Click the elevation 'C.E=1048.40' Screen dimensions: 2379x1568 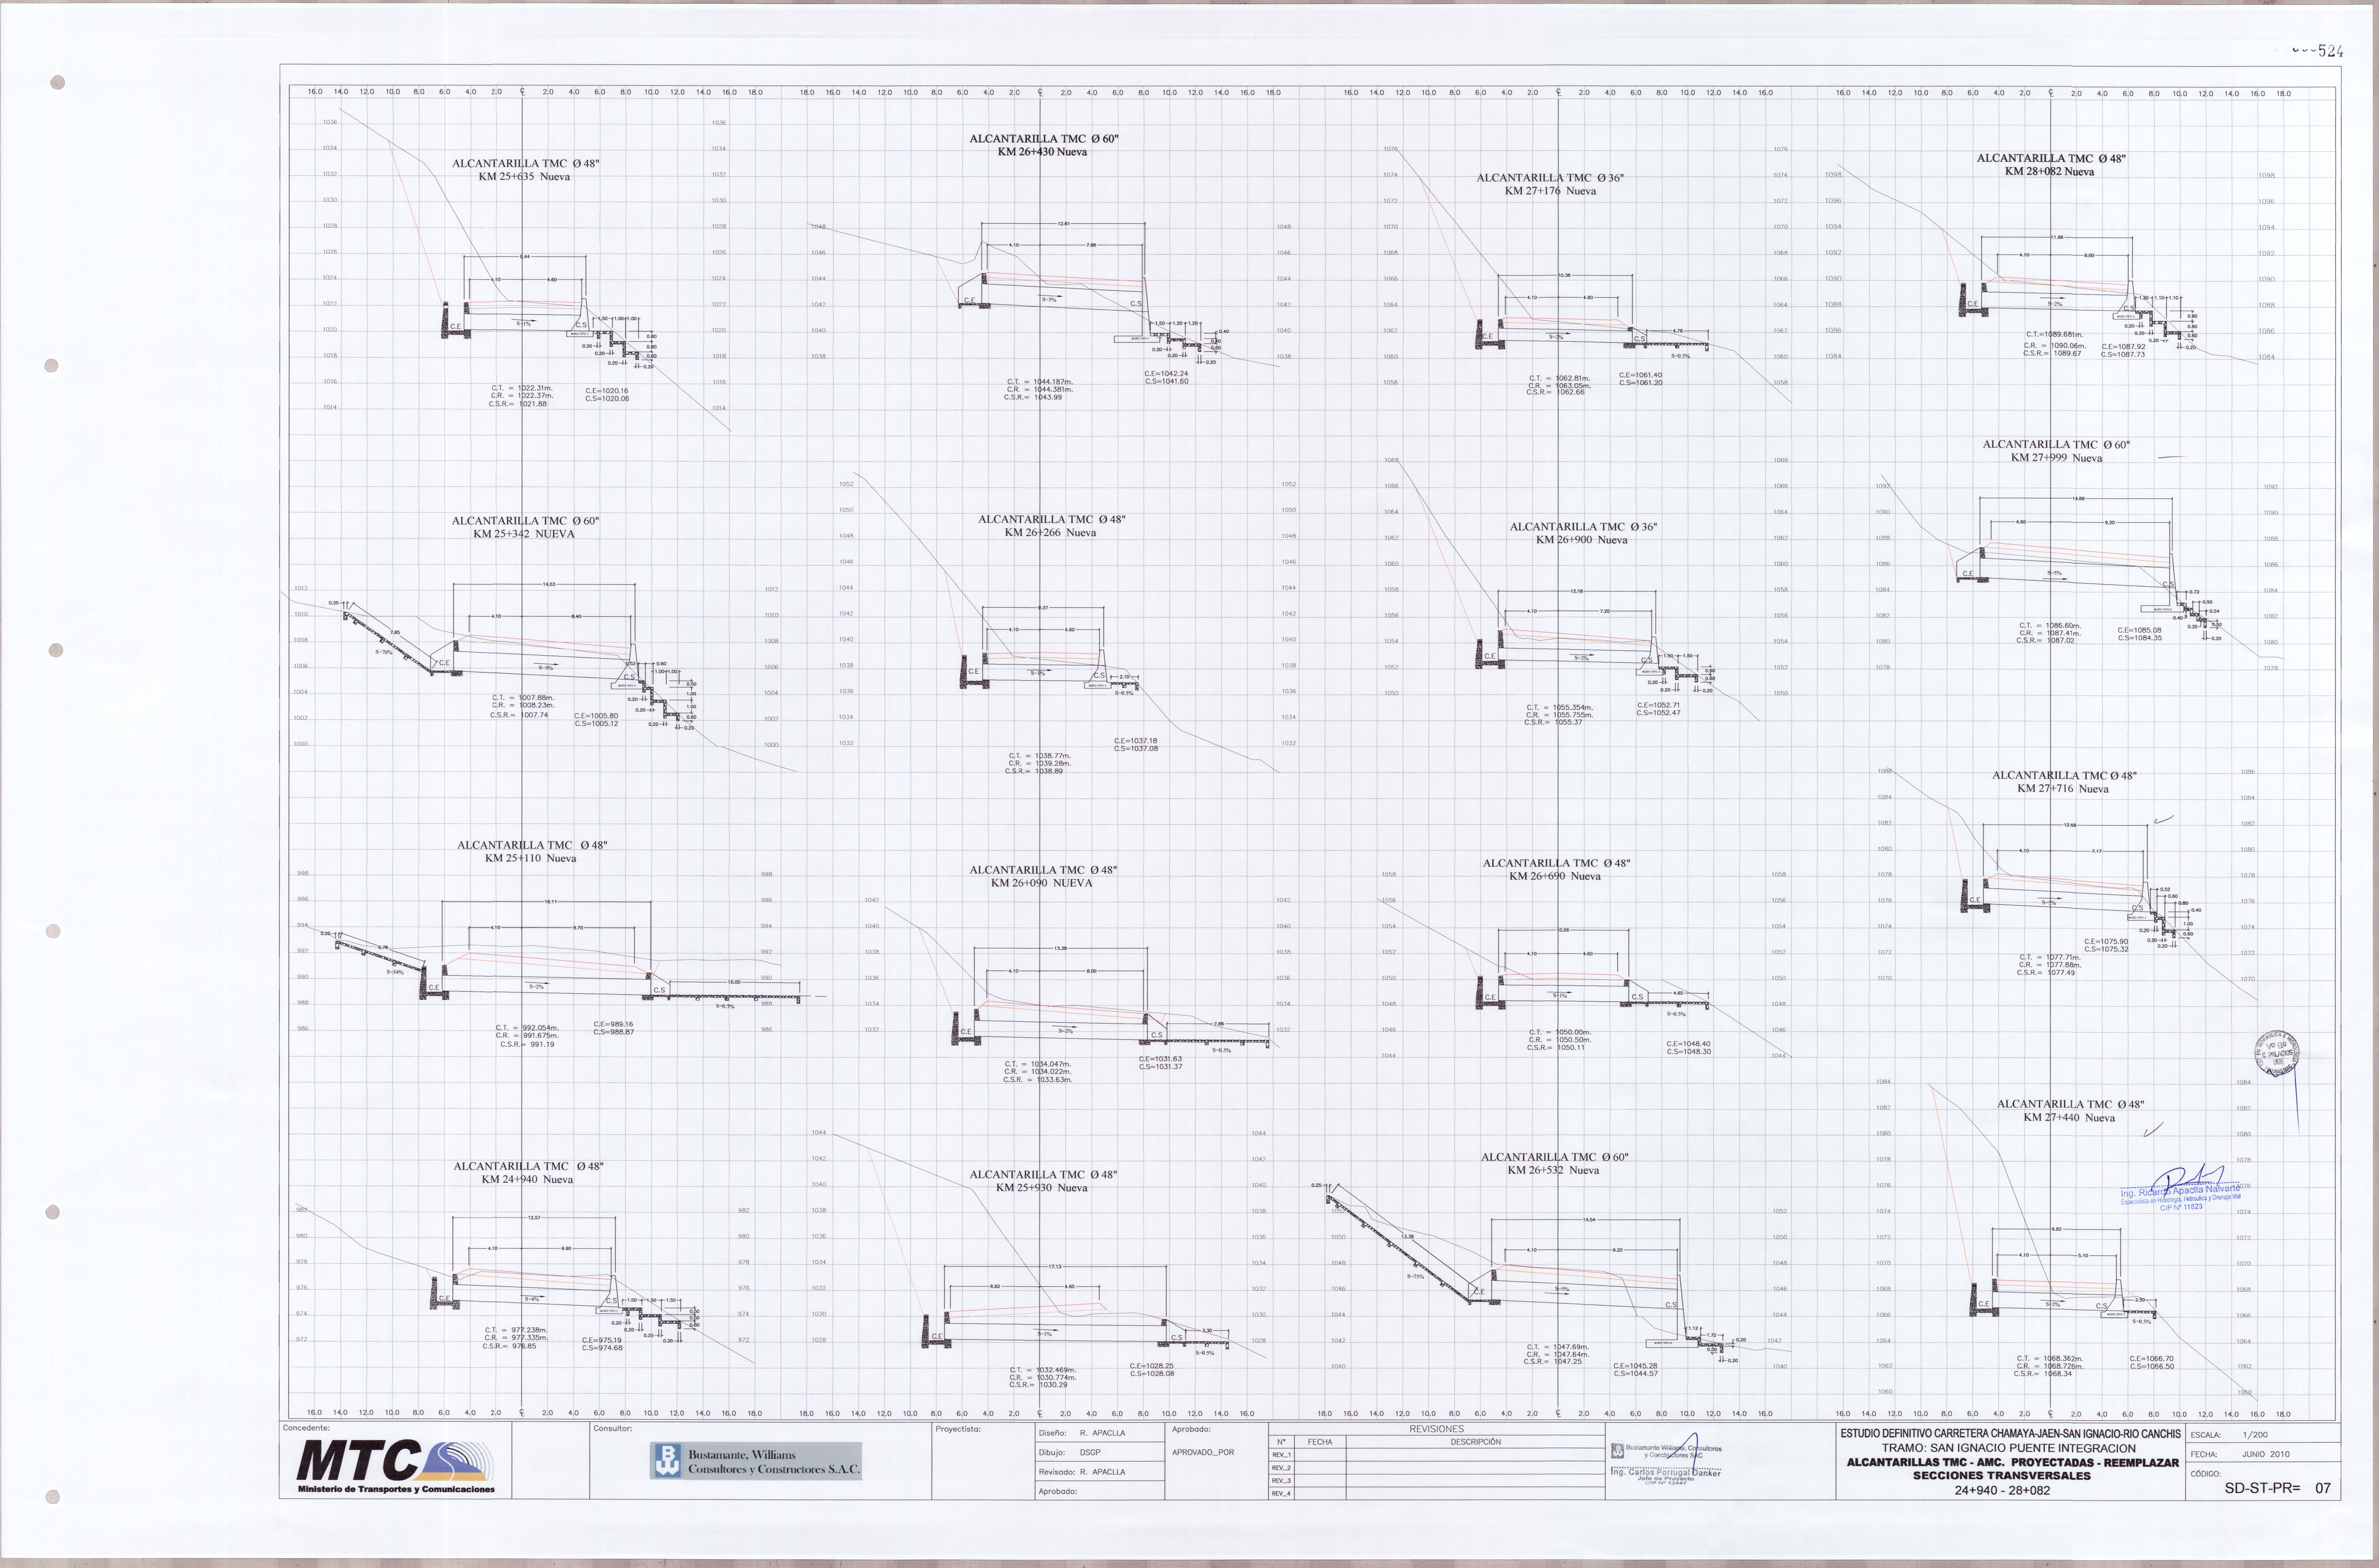pos(1688,1044)
